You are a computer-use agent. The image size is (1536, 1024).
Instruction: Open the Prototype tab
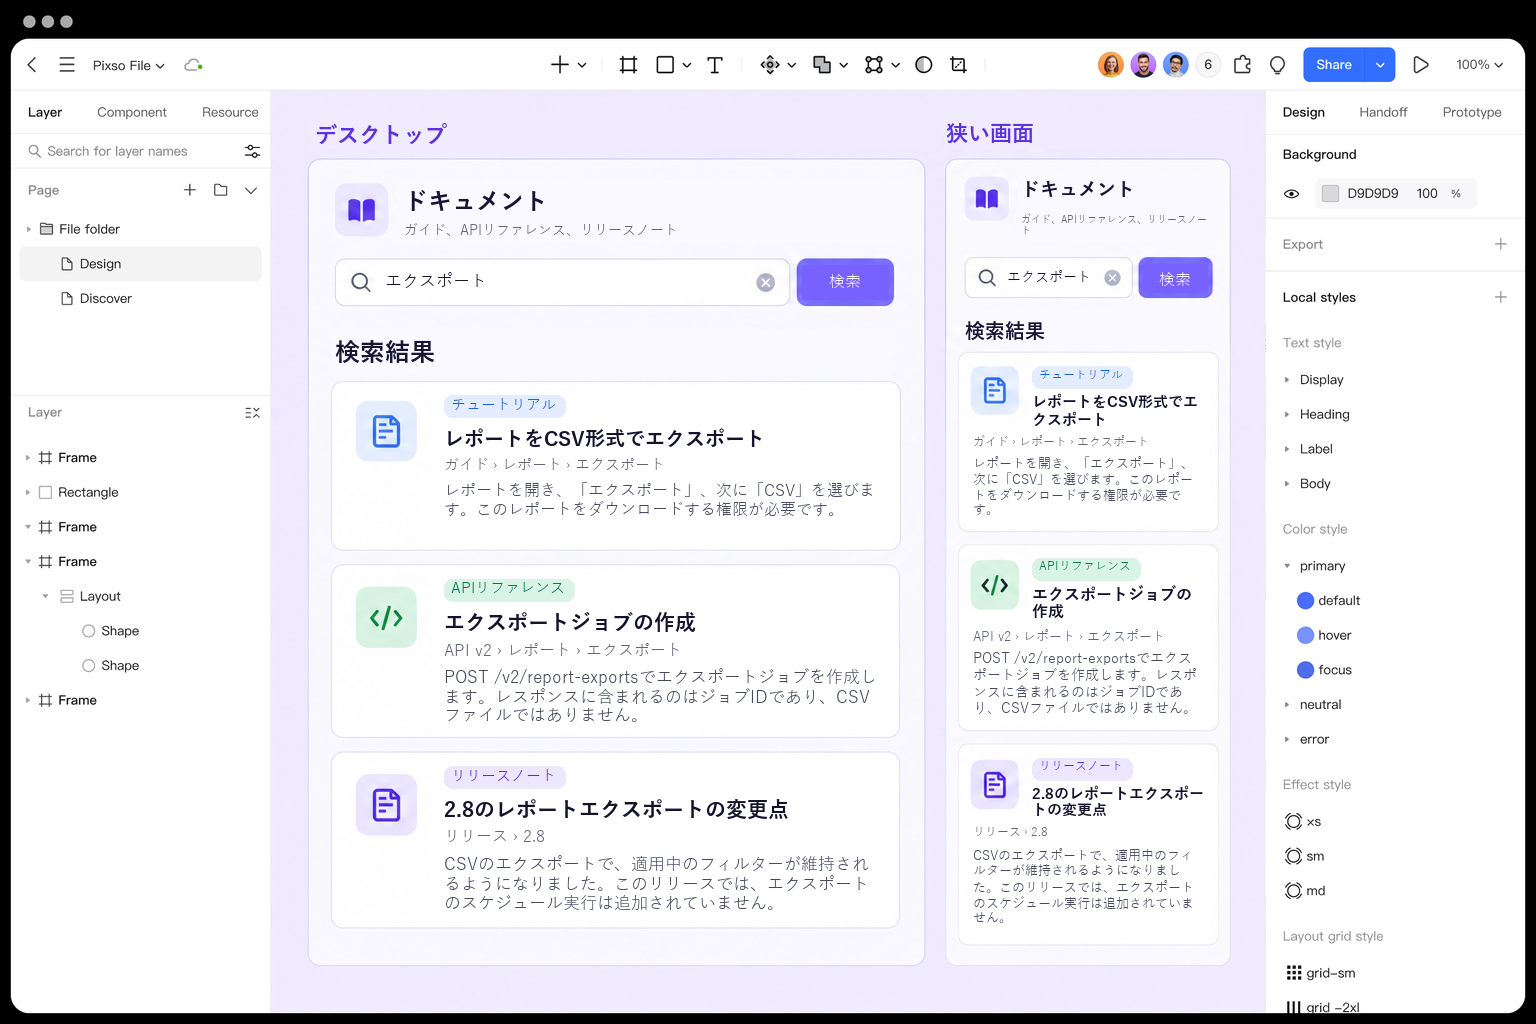click(x=1472, y=112)
